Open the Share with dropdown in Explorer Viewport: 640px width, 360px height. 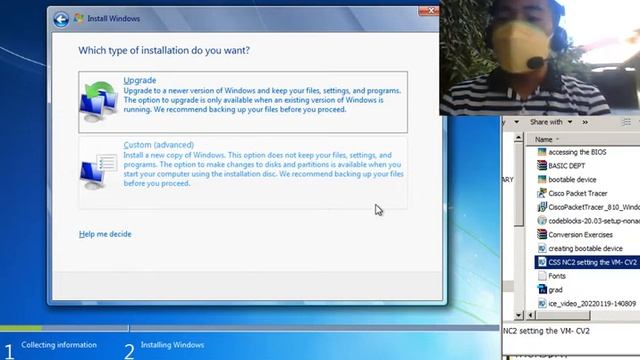[x=551, y=122]
